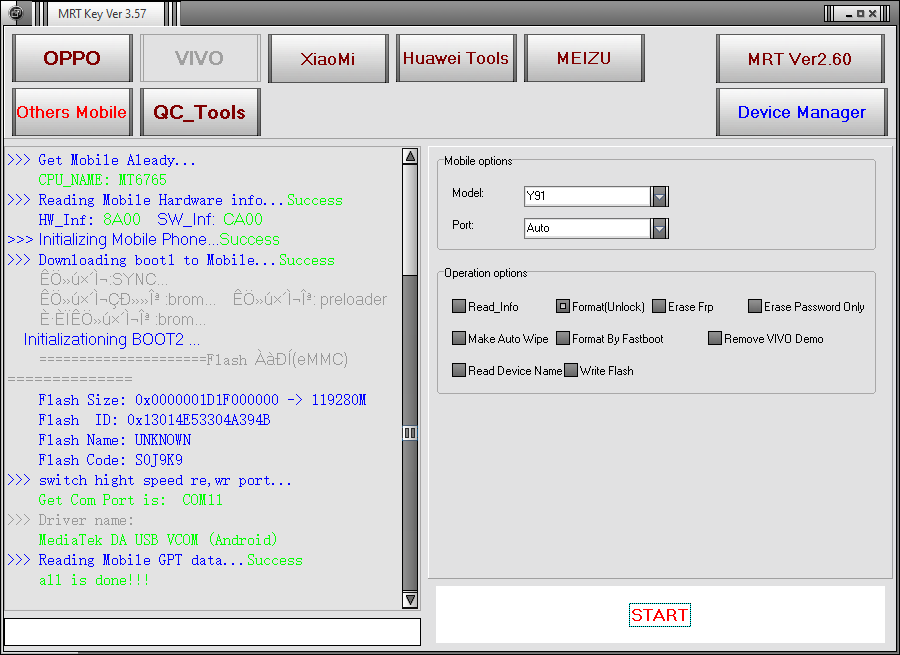Maximize the MRT Key window
Viewport: 900px width, 655px height.
(860, 14)
